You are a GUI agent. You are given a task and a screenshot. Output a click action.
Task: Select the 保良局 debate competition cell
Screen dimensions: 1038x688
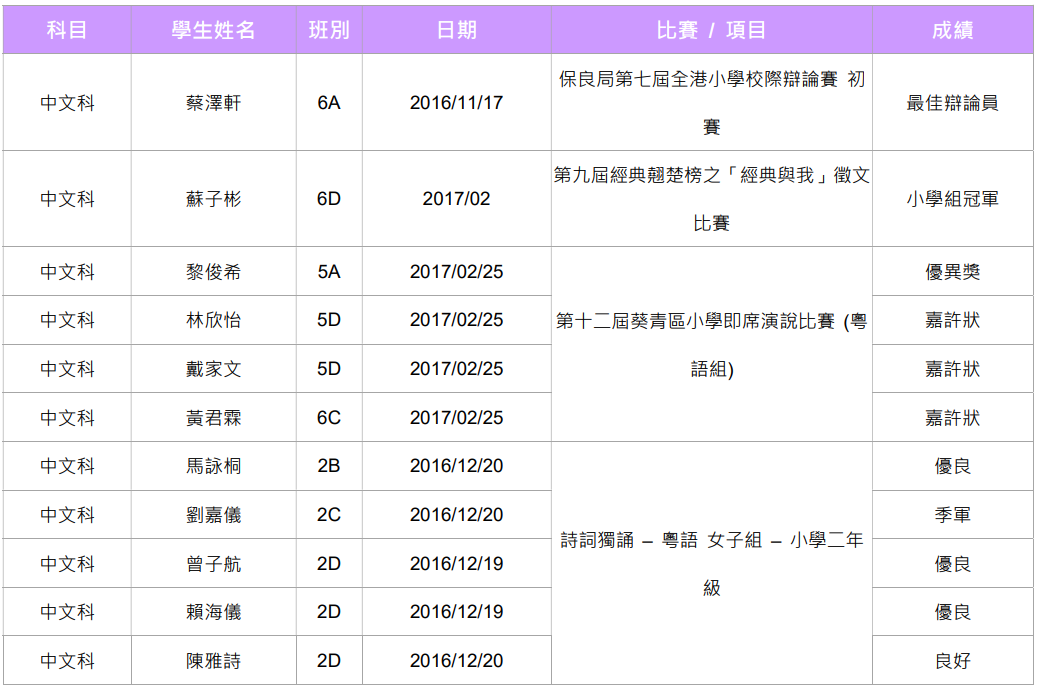coord(711,103)
